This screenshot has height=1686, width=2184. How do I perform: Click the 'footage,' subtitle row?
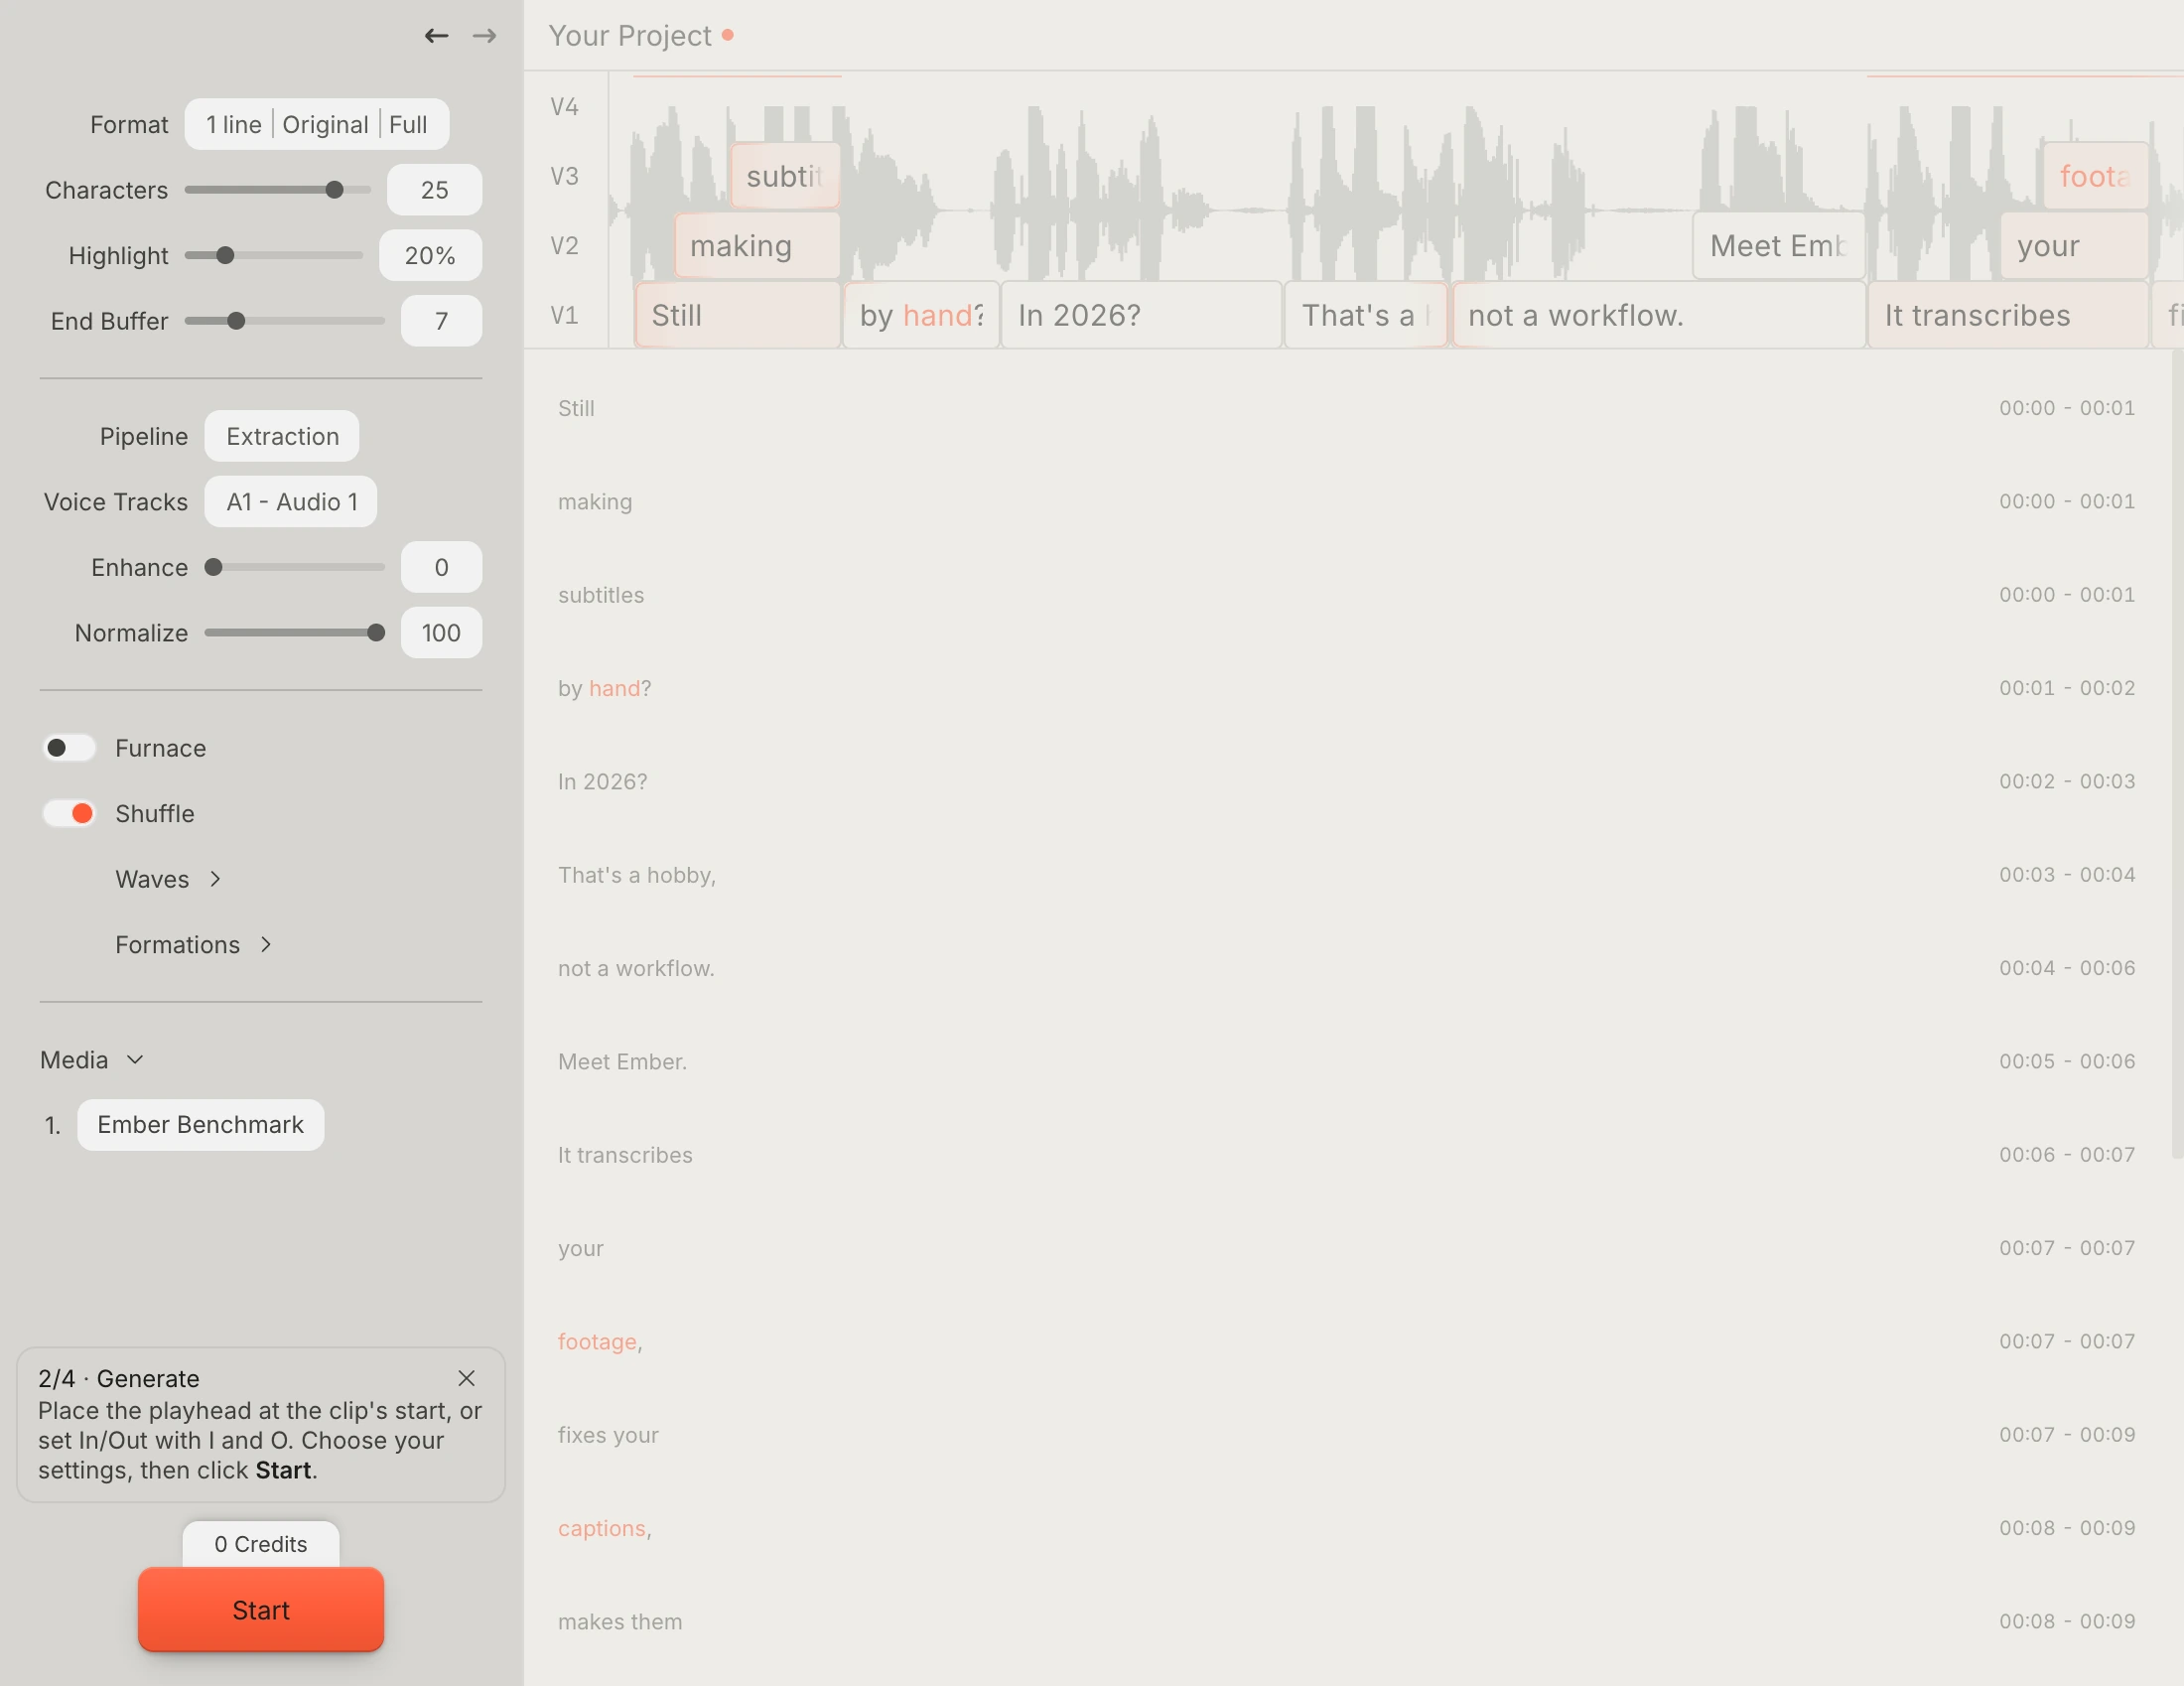click(1346, 1341)
